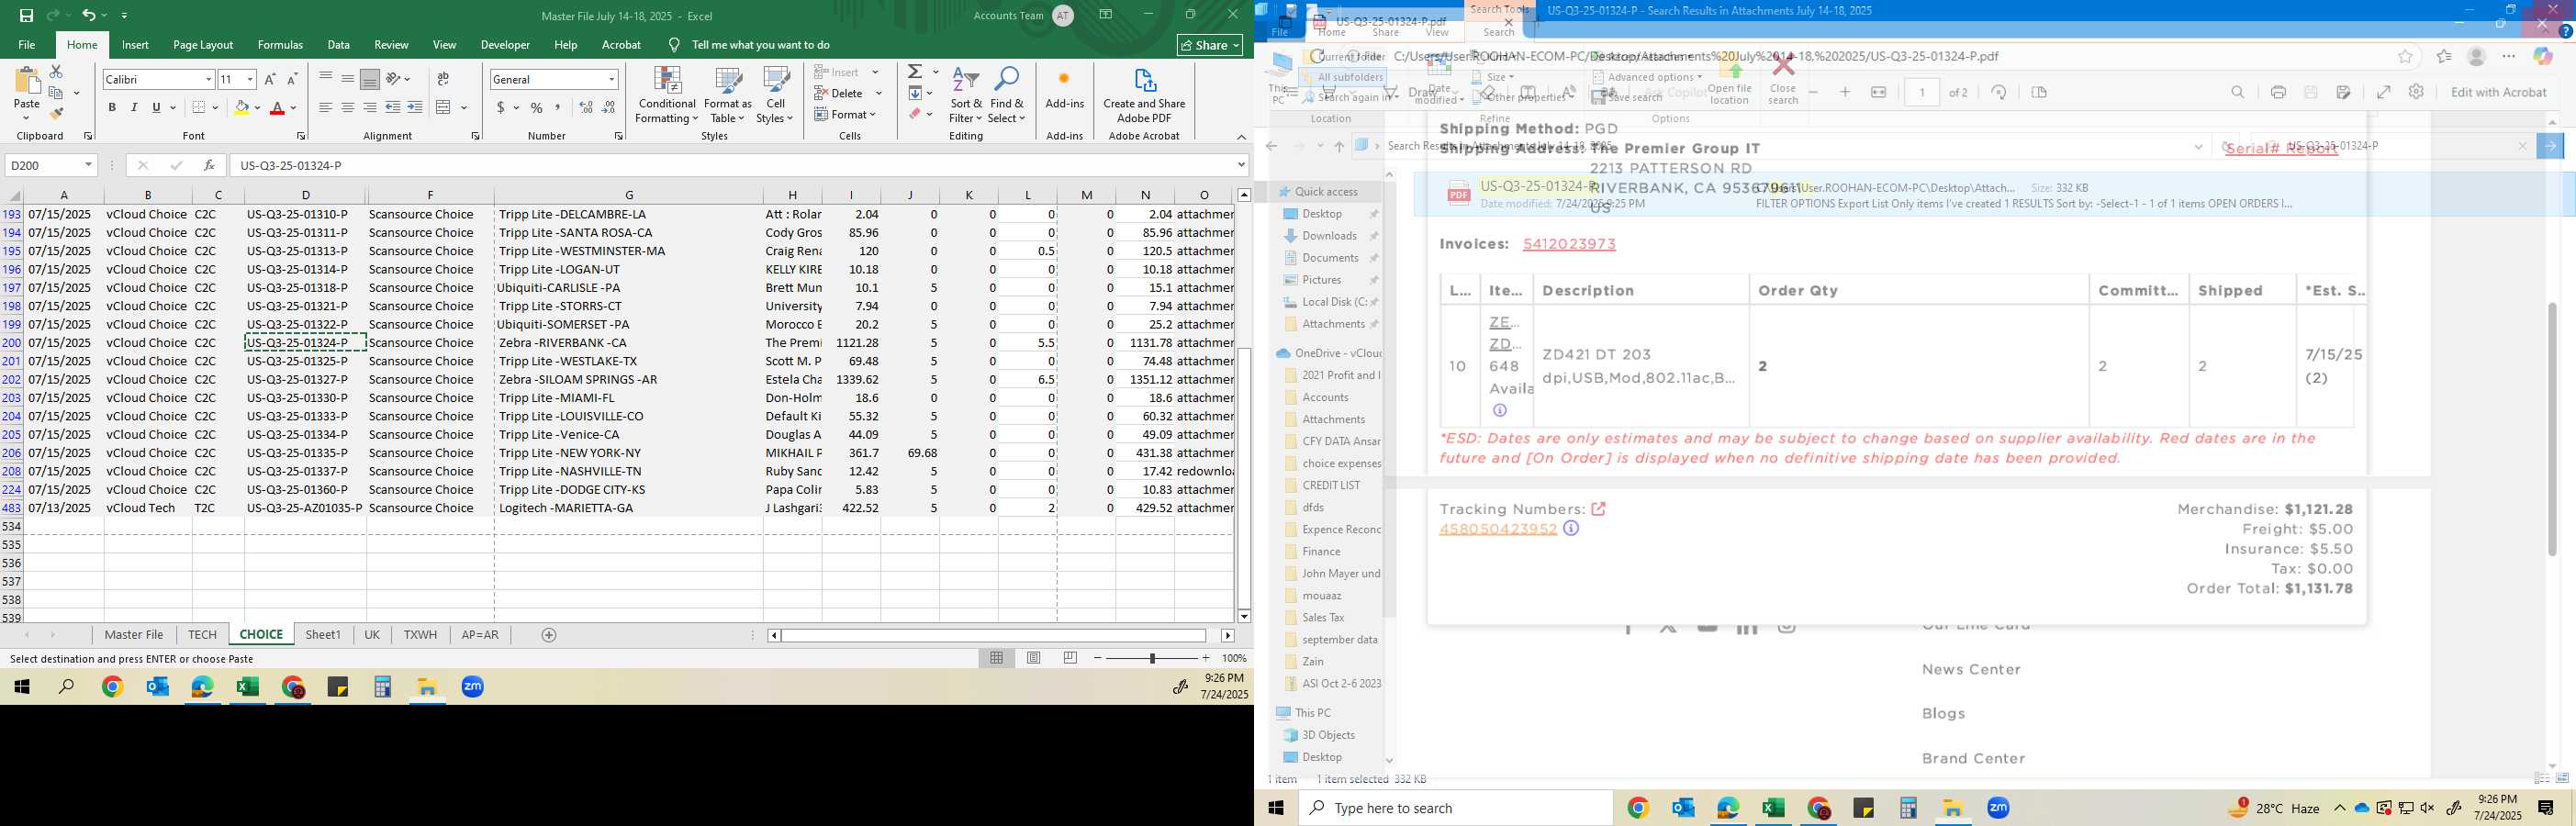The width and height of the screenshot is (2576, 826).
Task: Open Sort & Filter options
Action: coord(966,96)
